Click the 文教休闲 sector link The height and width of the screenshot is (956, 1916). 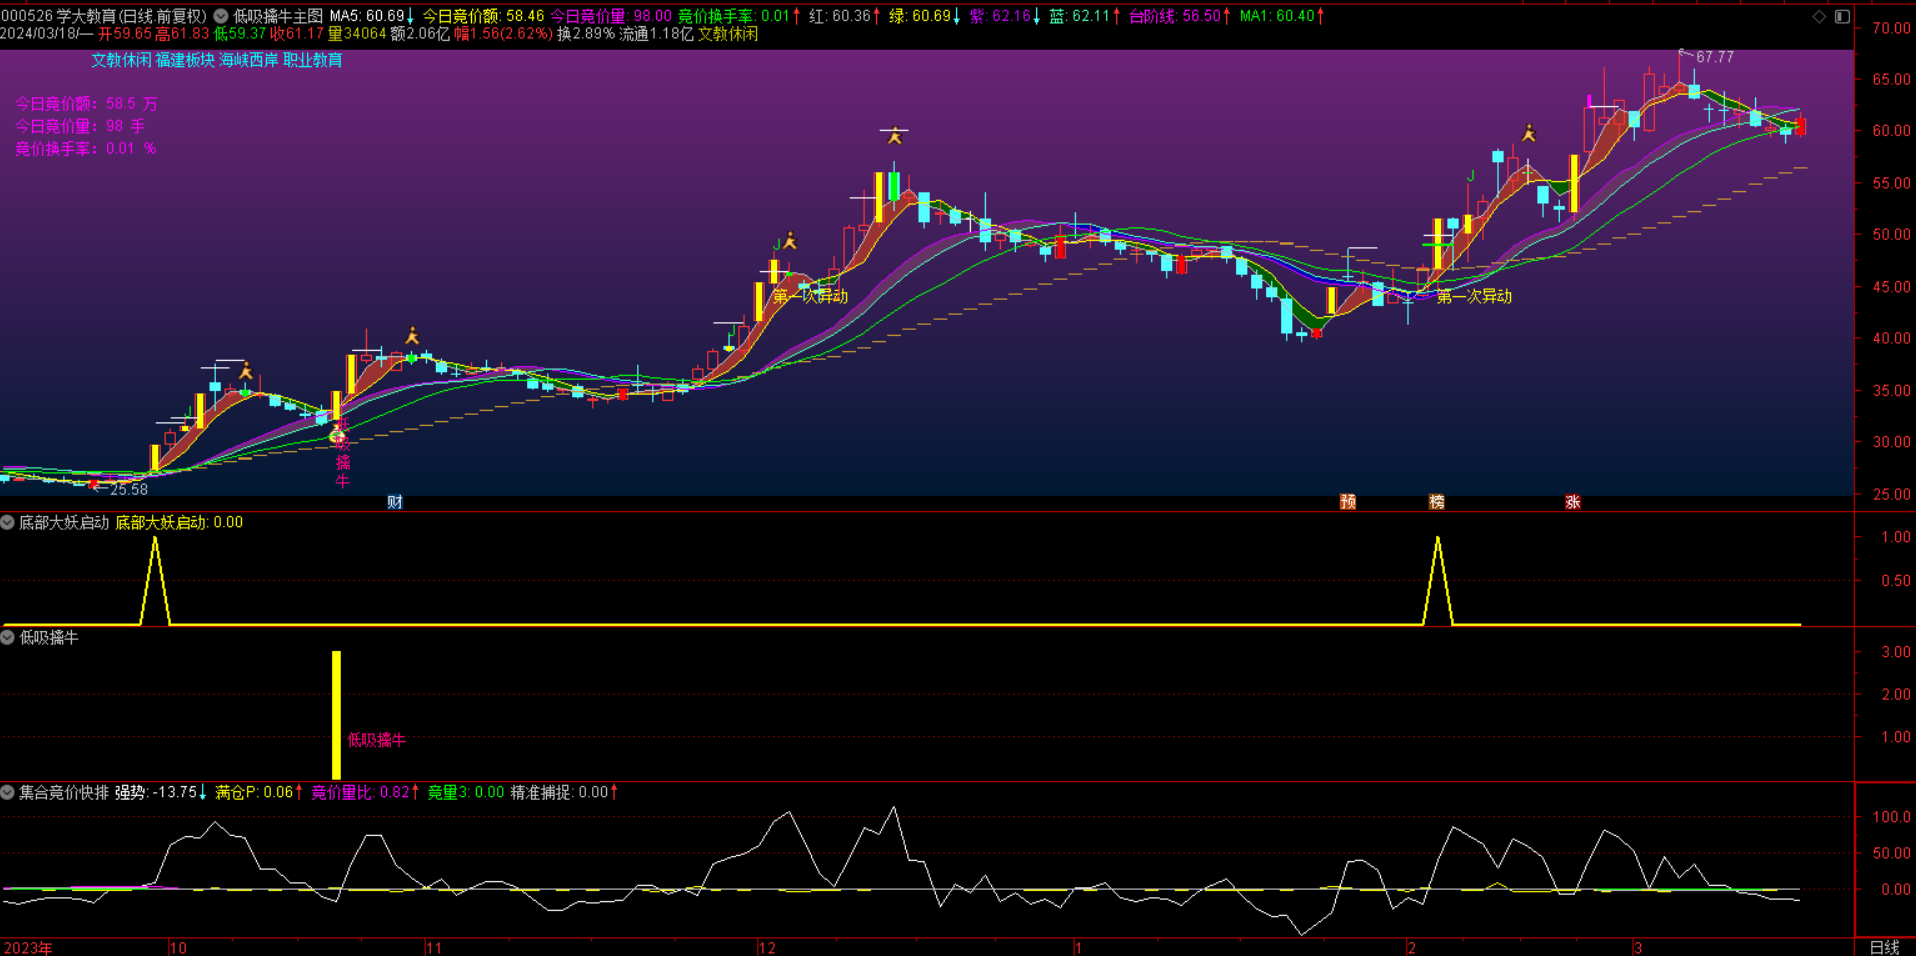(121, 60)
